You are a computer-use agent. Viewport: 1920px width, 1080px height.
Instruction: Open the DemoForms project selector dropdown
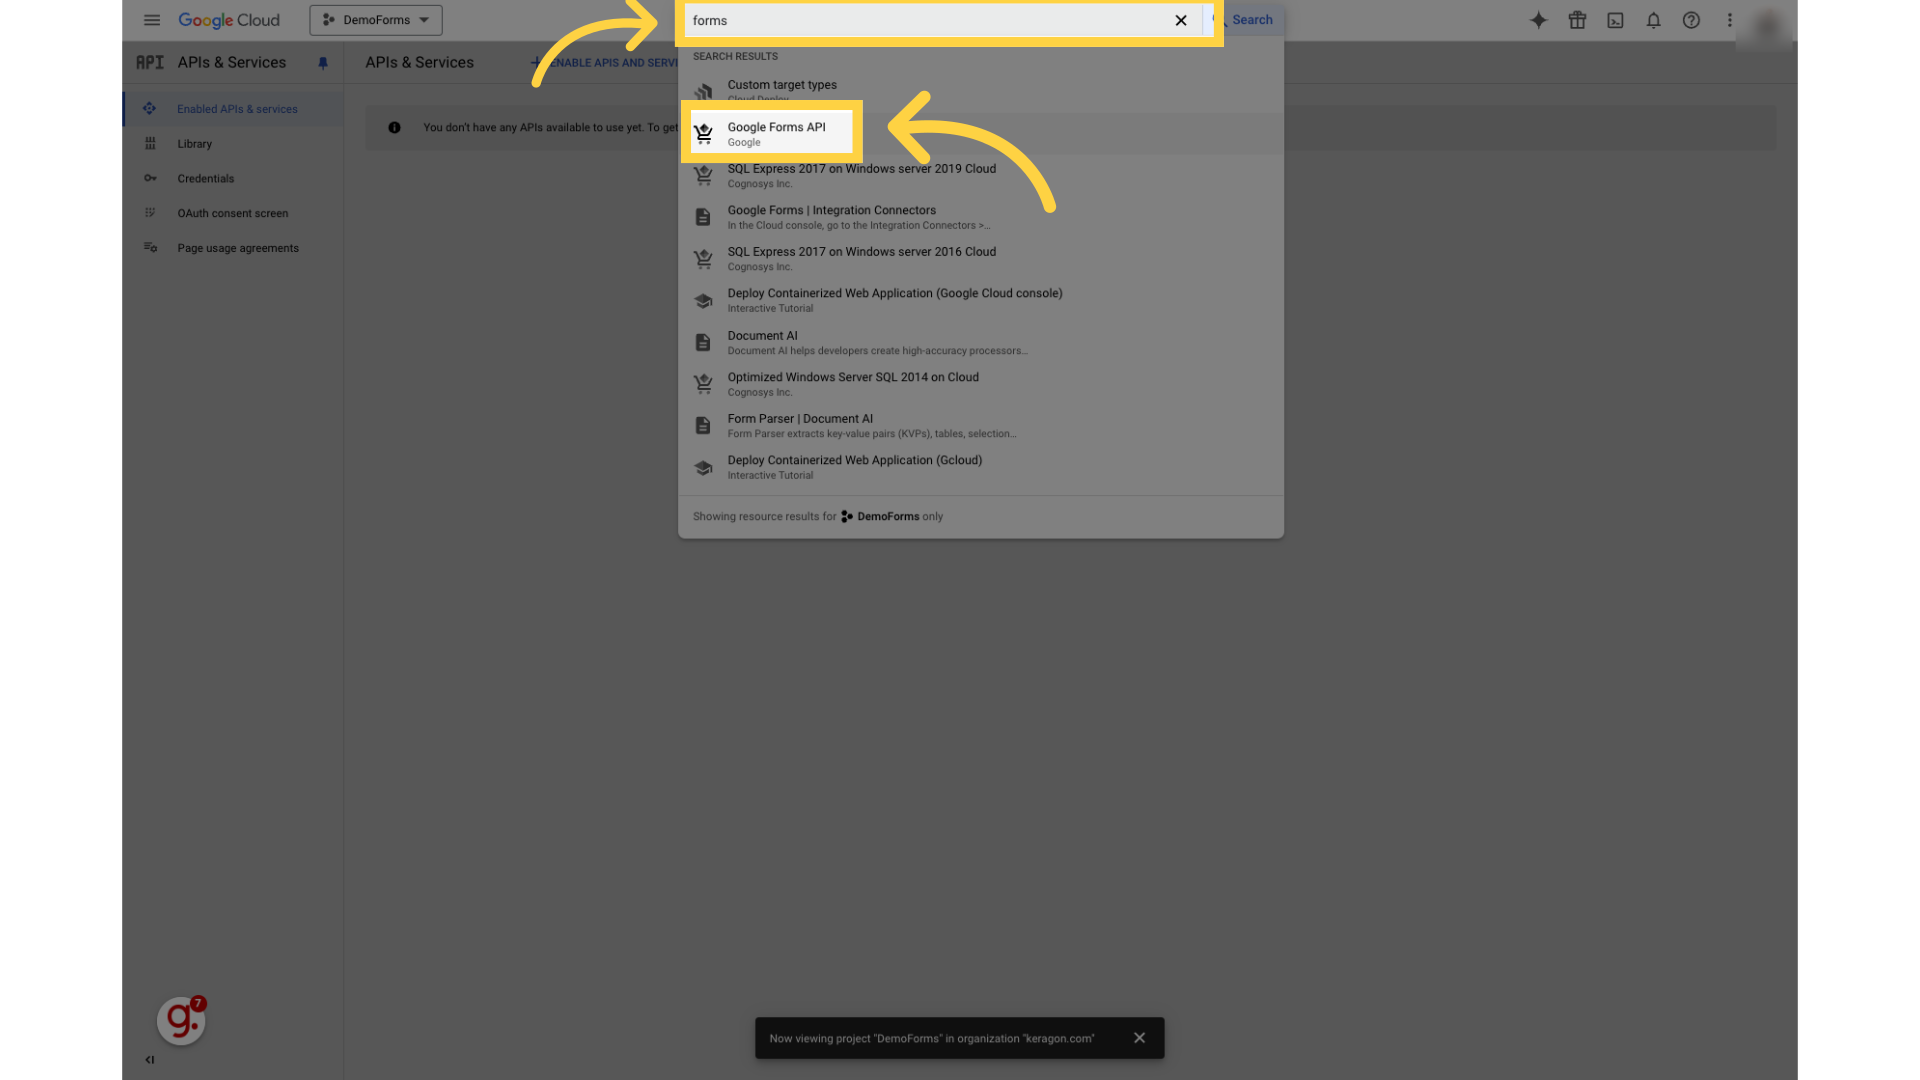click(x=376, y=20)
